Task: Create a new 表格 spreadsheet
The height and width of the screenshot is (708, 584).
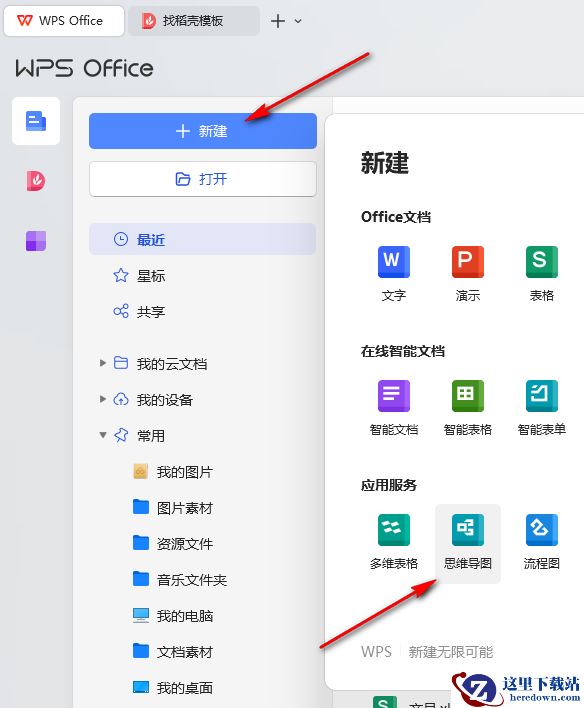Action: coord(542,273)
